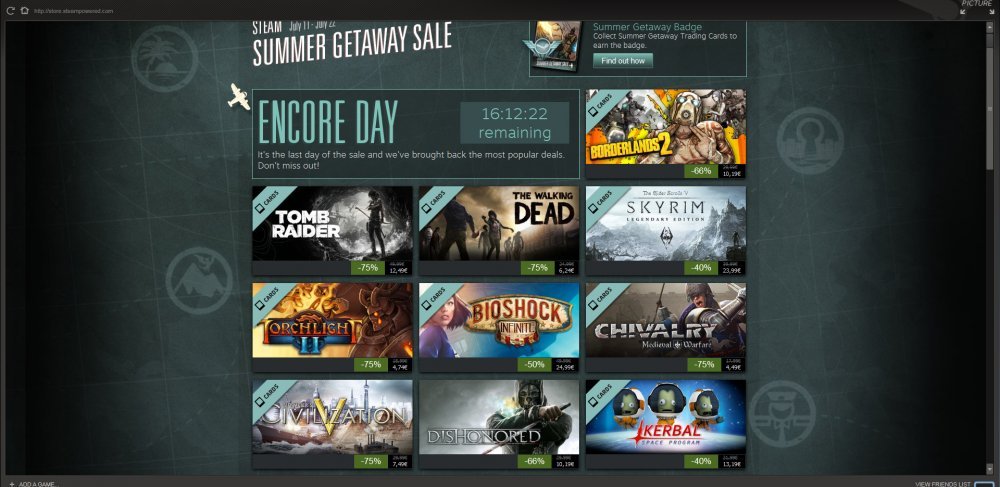Click the white airplane icon

(x=239, y=96)
